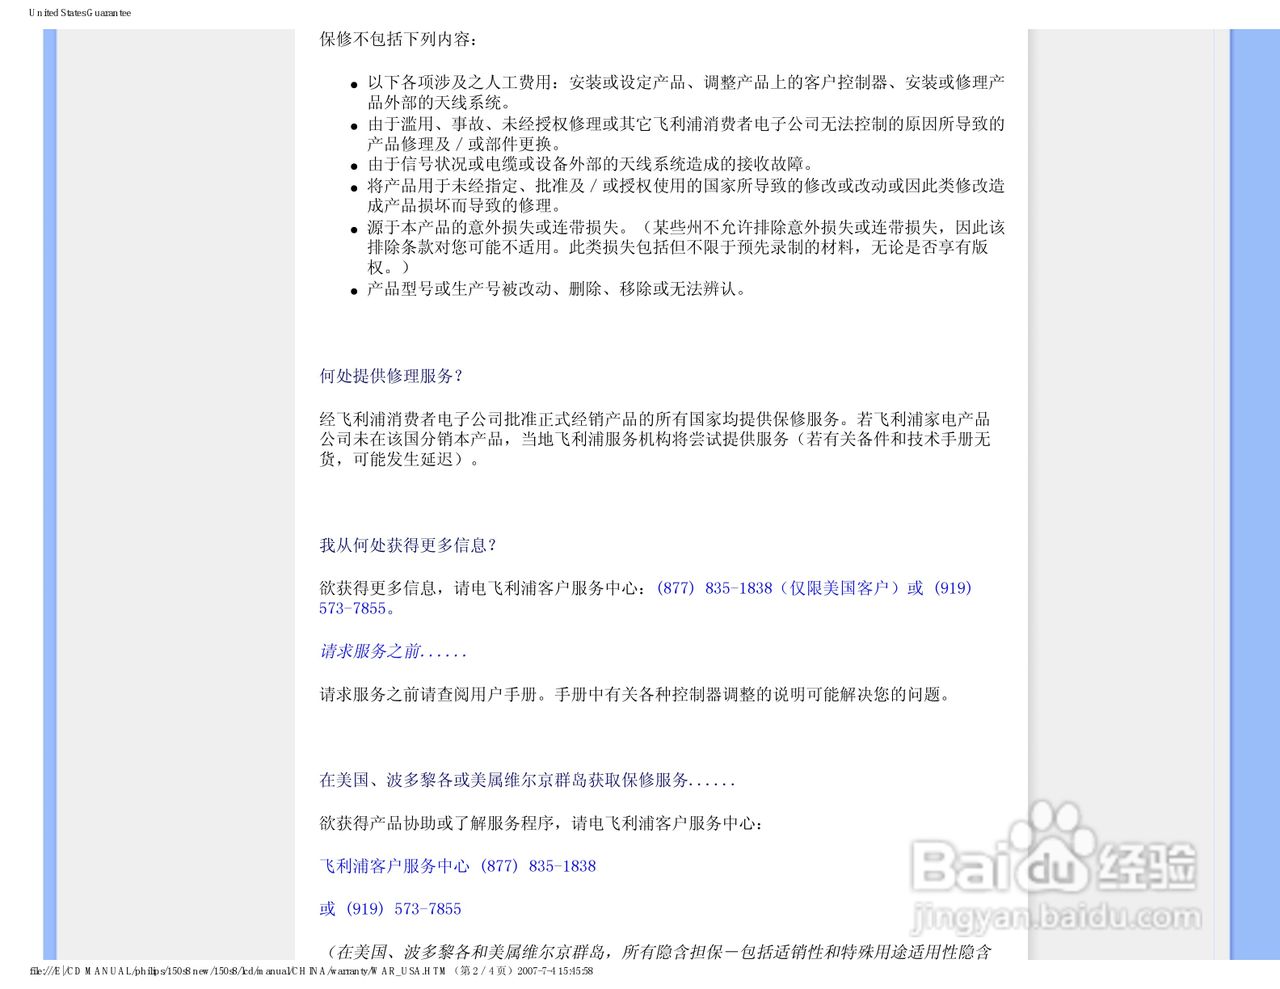This screenshot has width=1280, height=989.
Task: Click bullet 产品型号或生产号被改动
Action: 557,289
